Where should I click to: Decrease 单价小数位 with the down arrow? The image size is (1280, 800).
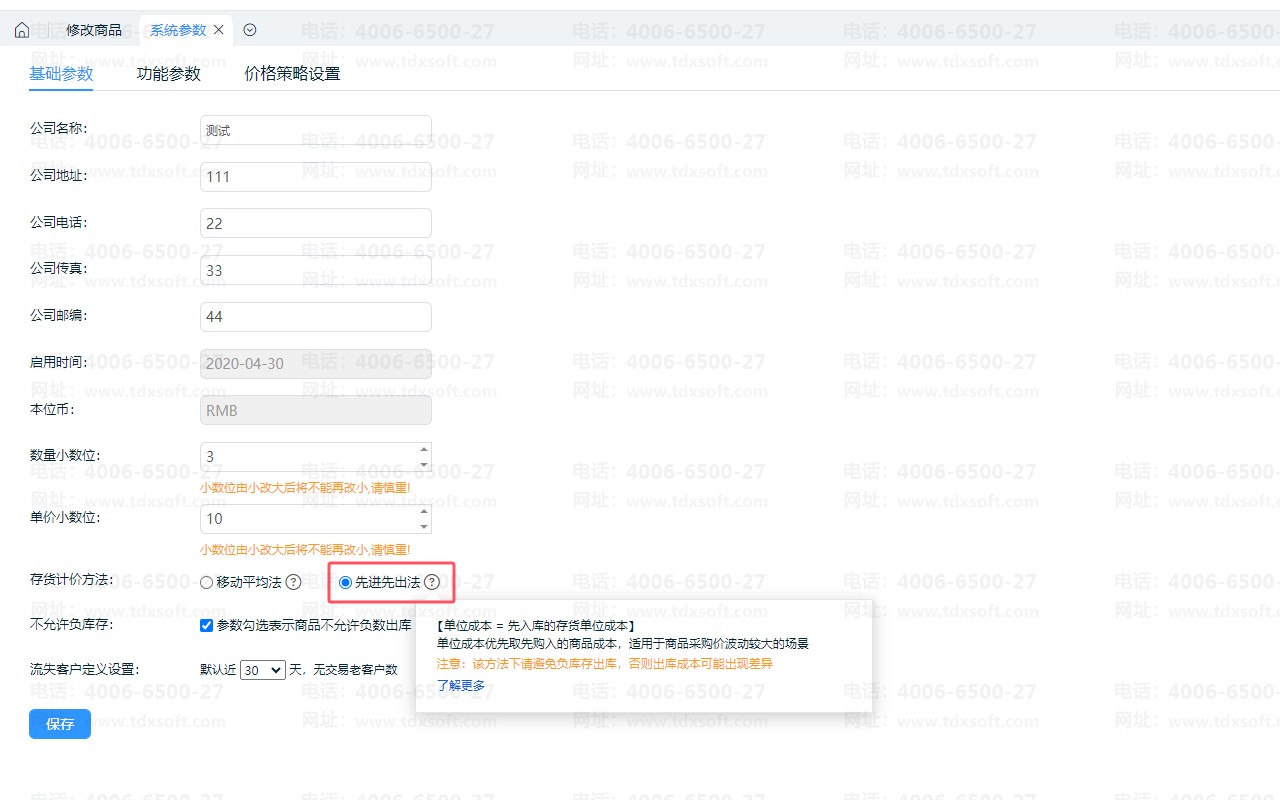tap(424, 526)
